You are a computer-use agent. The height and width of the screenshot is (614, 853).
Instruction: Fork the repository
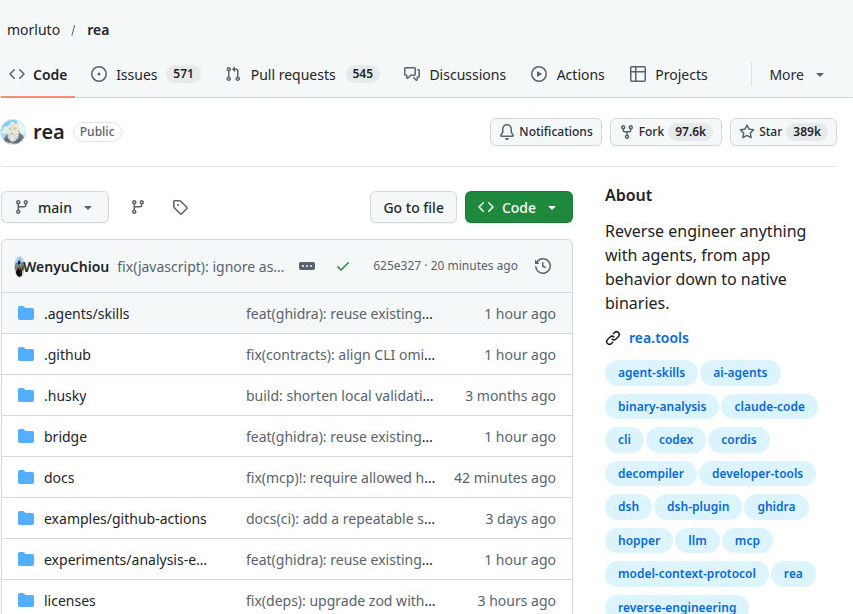pos(665,132)
